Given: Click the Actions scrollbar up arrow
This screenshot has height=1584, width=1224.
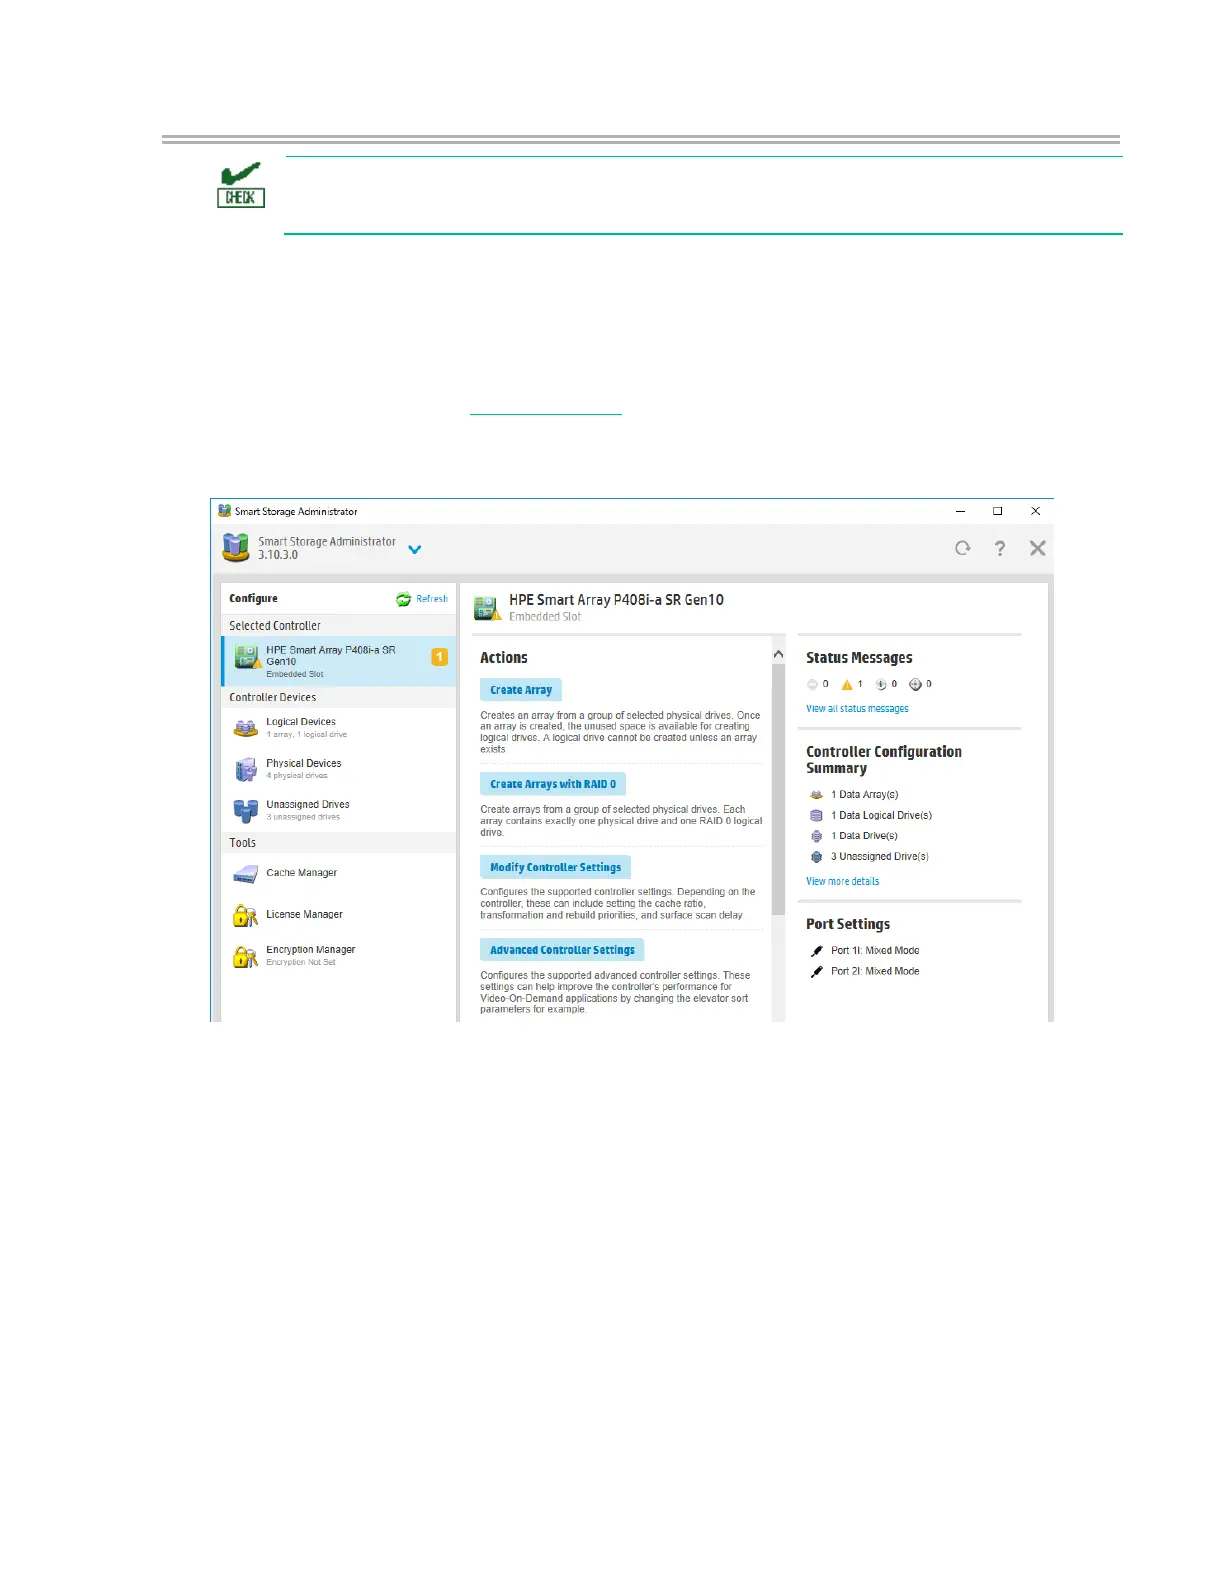Looking at the screenshot, I should 778,655.
